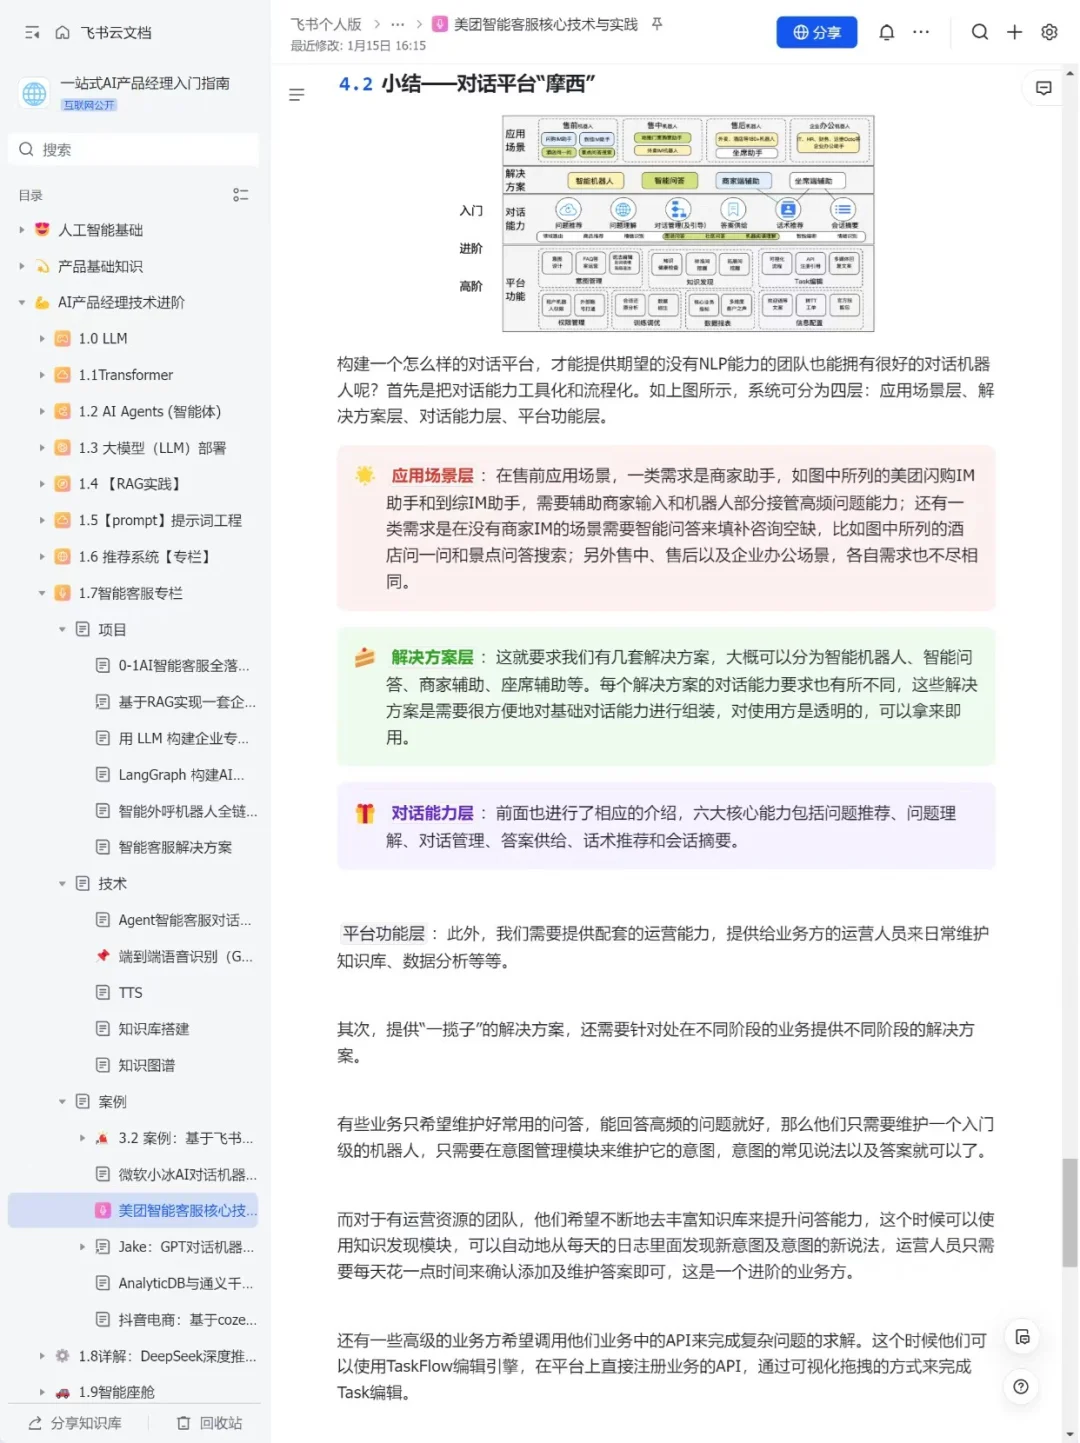1080x1443 pixels.
Task: Click the icon of 1.0 LLM
Action: click(x=62, y=338)
